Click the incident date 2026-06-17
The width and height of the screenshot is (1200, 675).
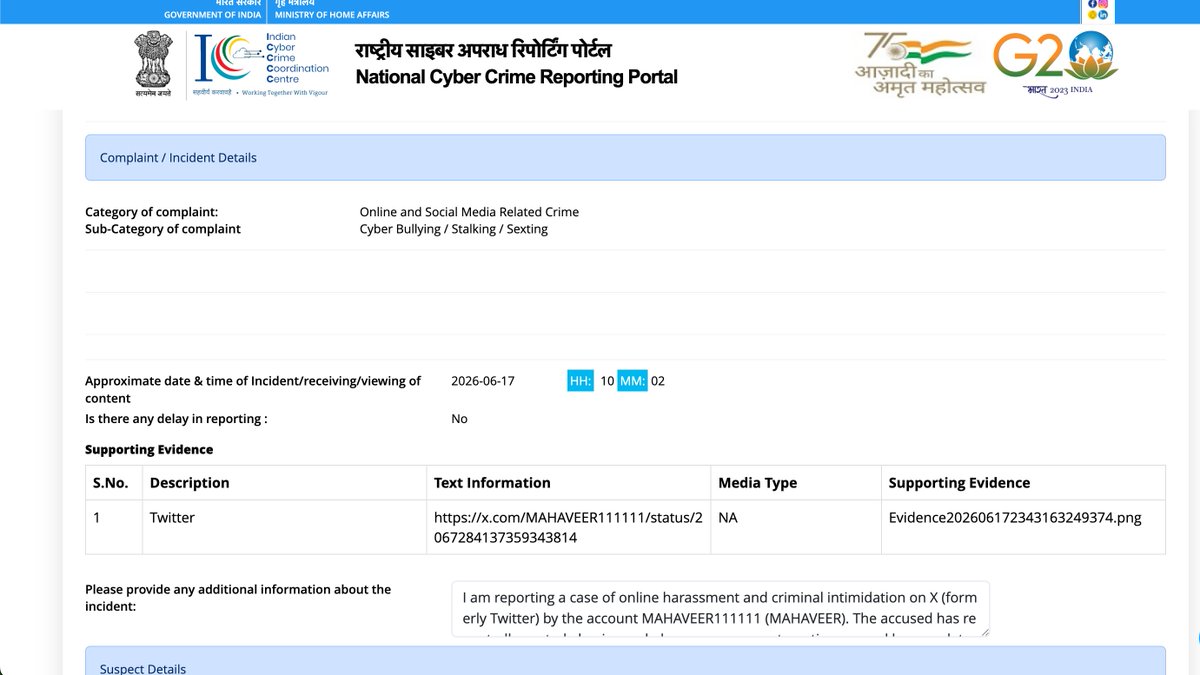(x=483, y=381)
